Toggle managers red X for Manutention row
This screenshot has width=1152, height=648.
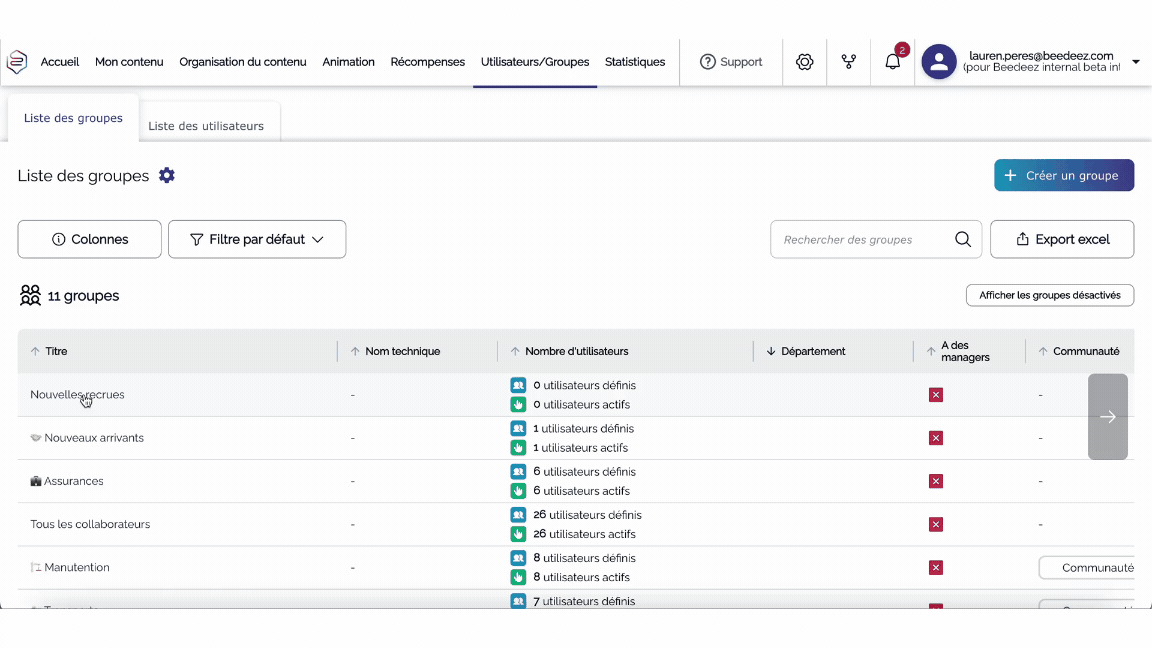tap(936, 568)
